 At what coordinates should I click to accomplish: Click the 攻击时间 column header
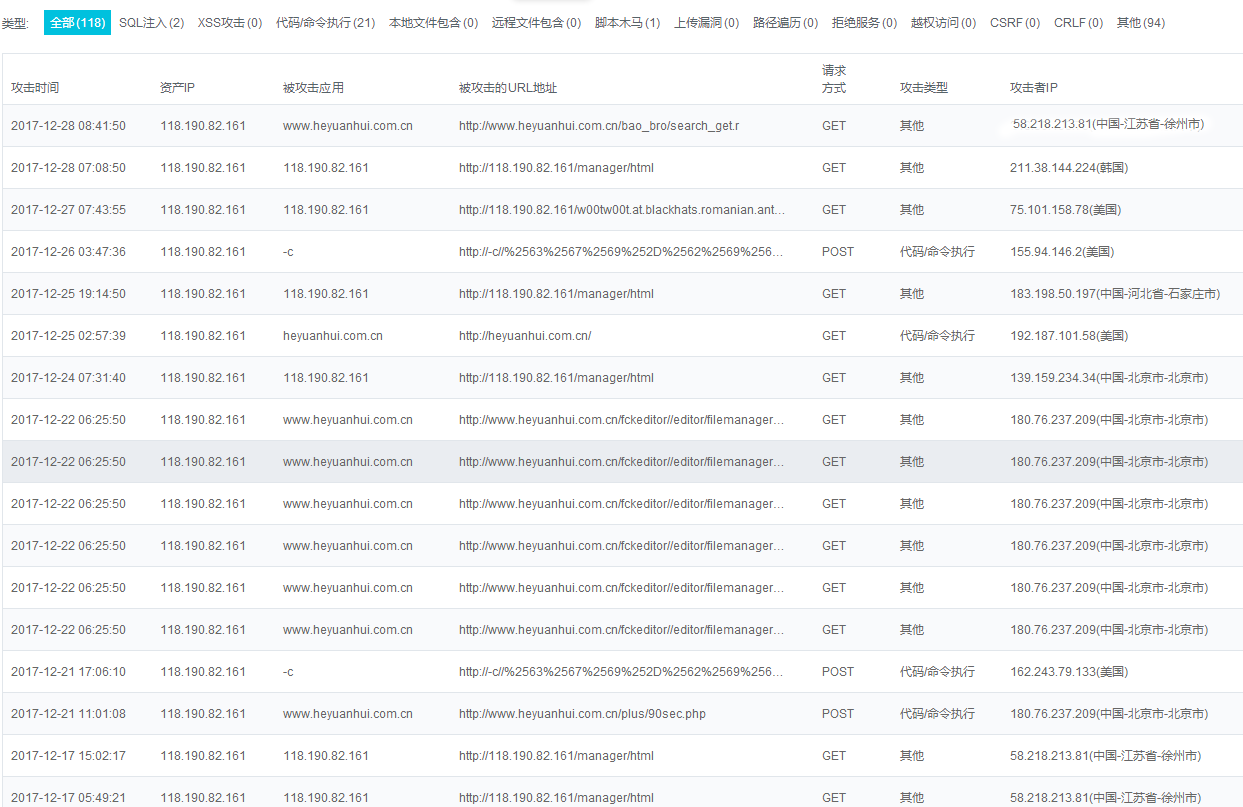click(x=35, y=88)
